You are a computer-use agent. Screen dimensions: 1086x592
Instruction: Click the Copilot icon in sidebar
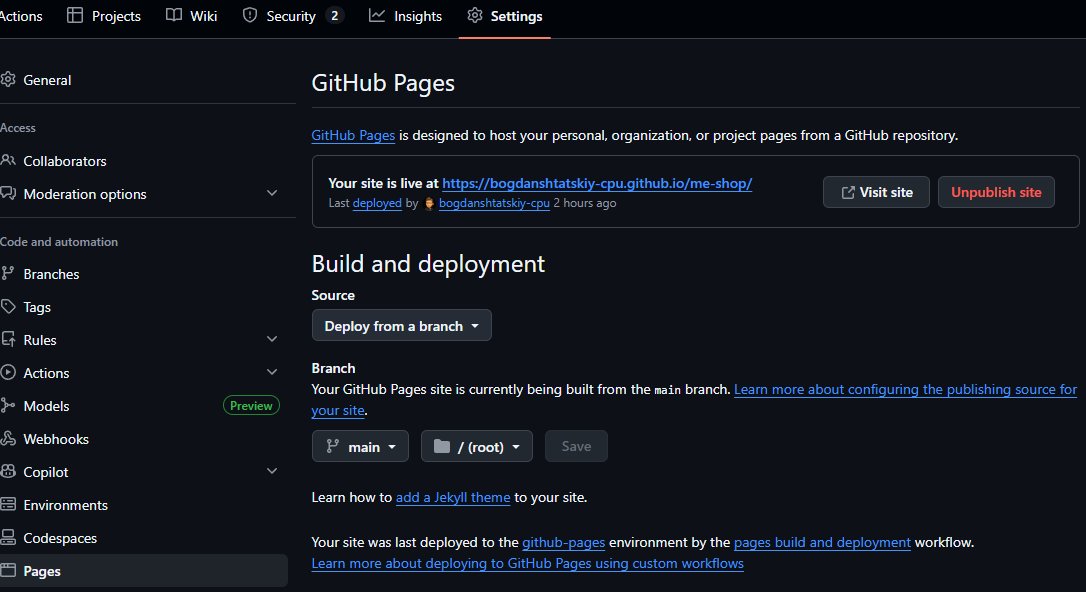(x=8, y=472)
